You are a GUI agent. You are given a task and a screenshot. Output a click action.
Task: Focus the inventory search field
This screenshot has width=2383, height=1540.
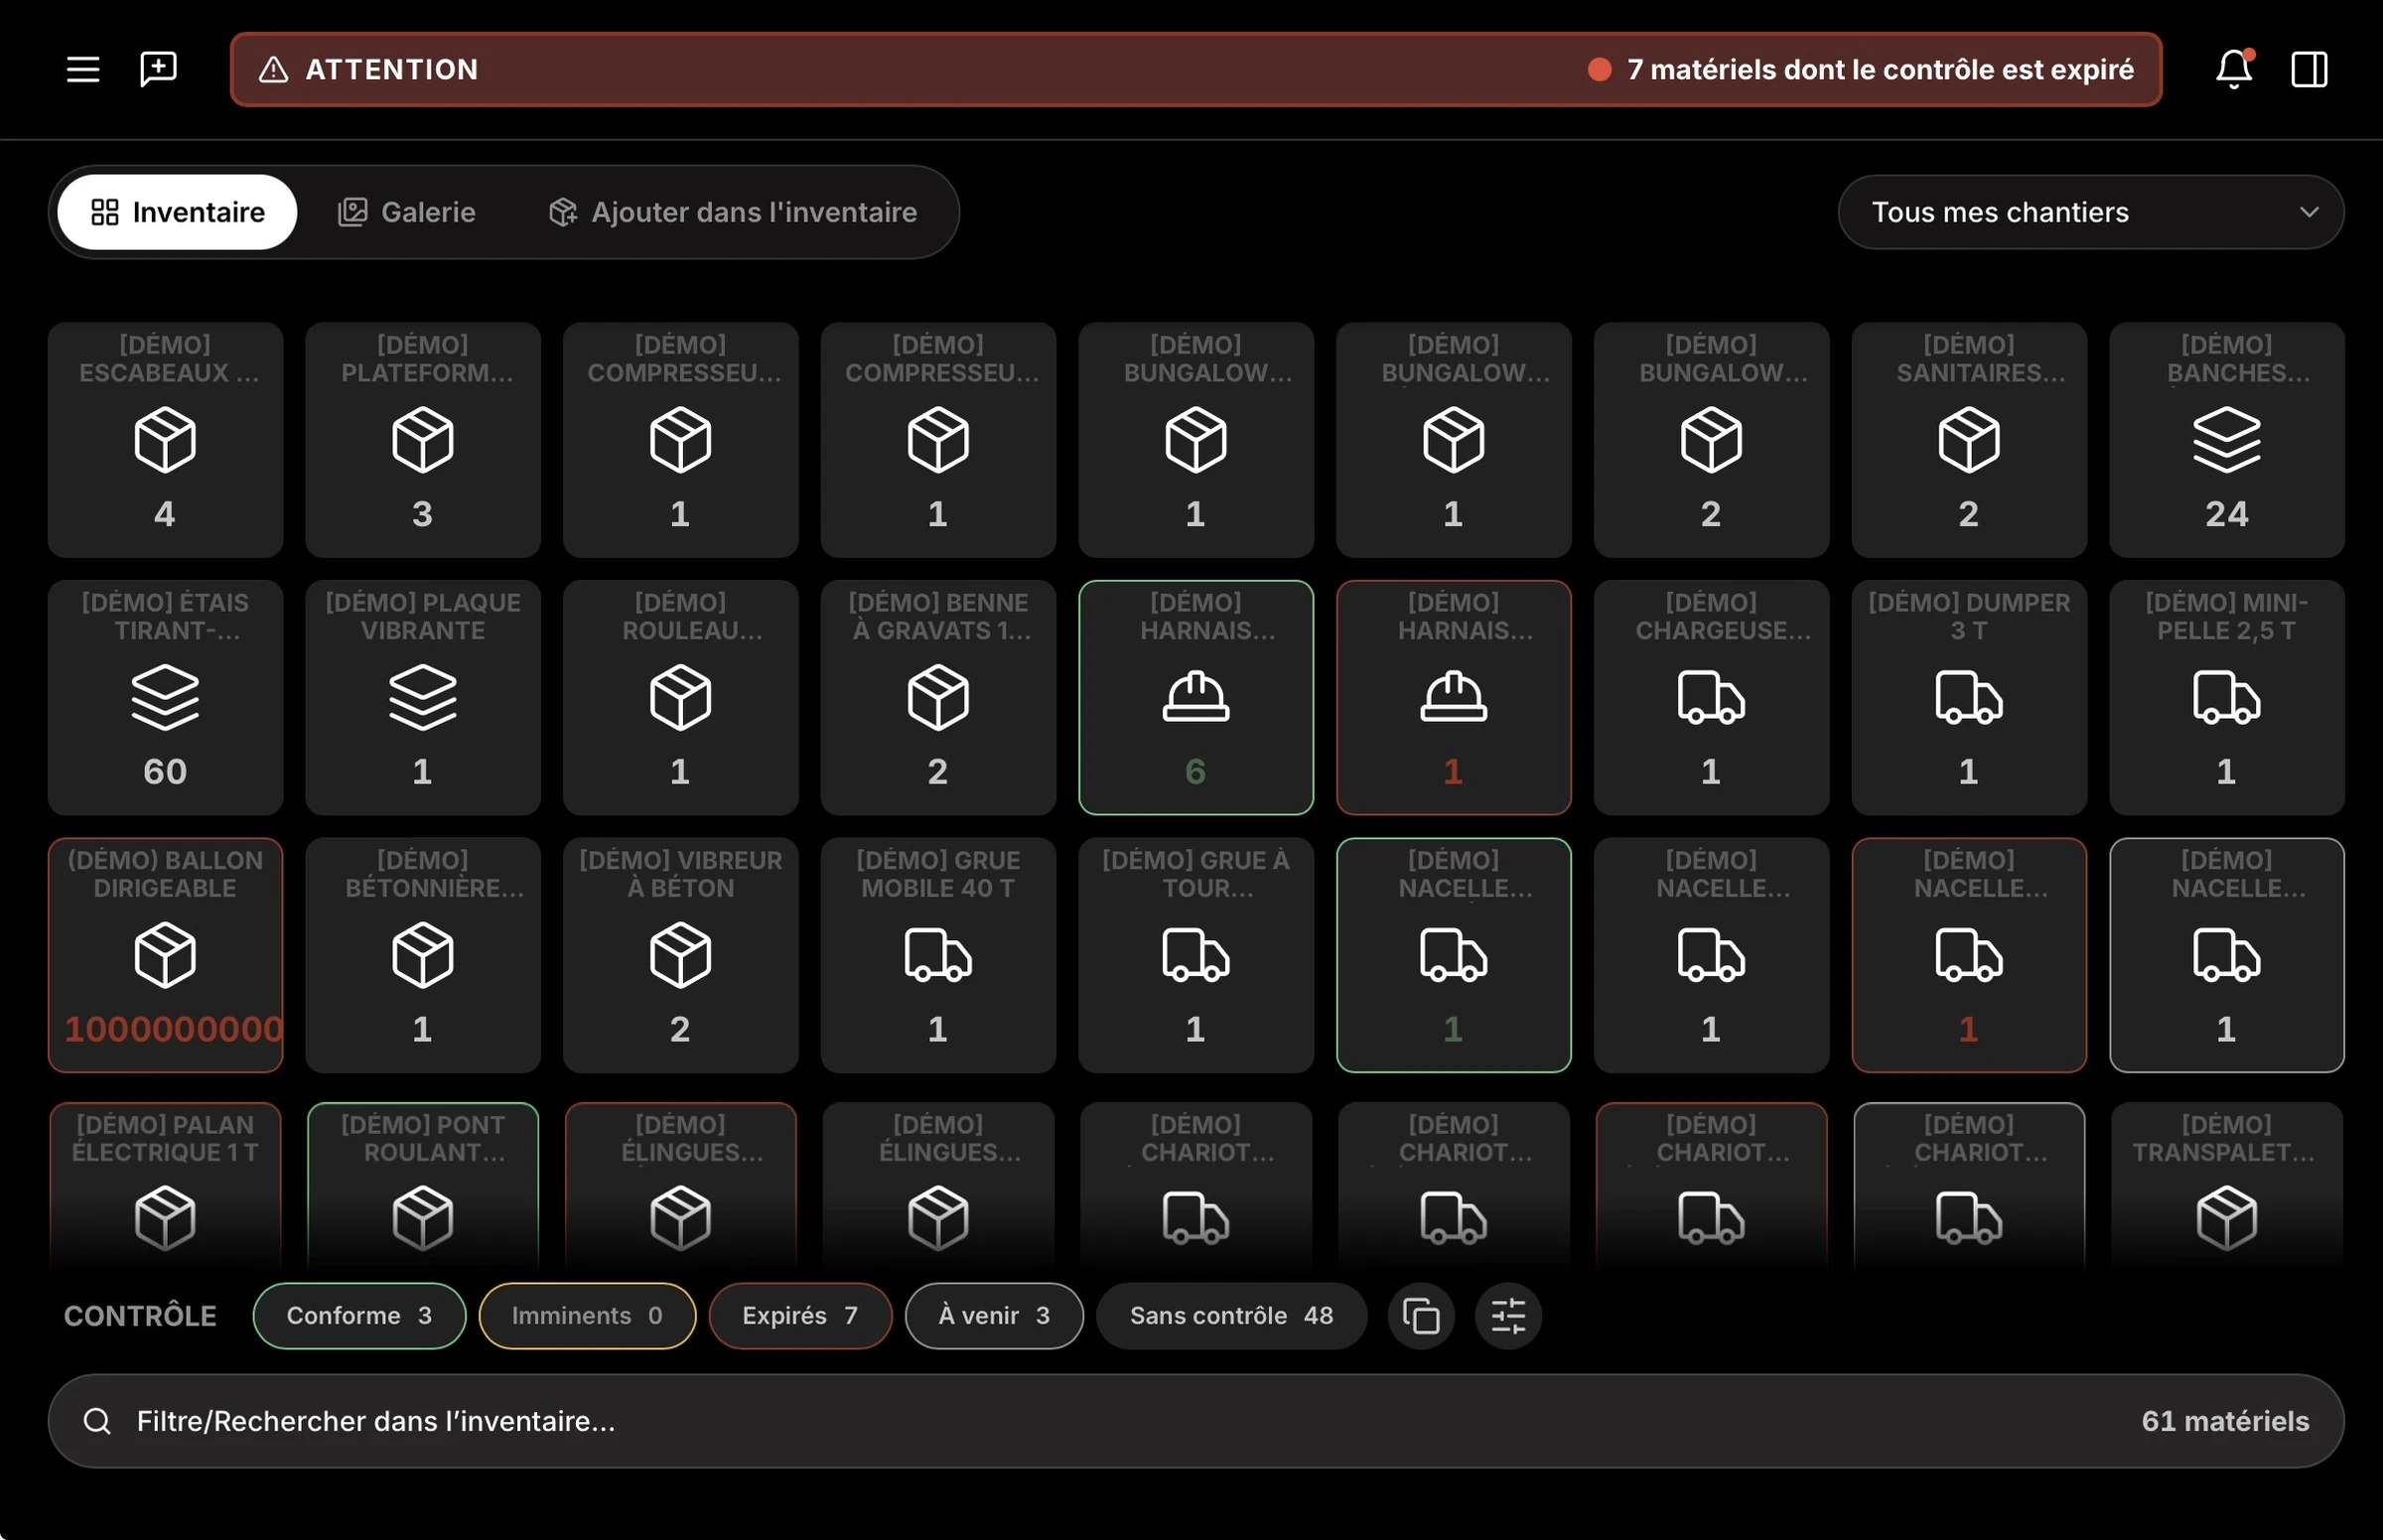point(1196,1421)
